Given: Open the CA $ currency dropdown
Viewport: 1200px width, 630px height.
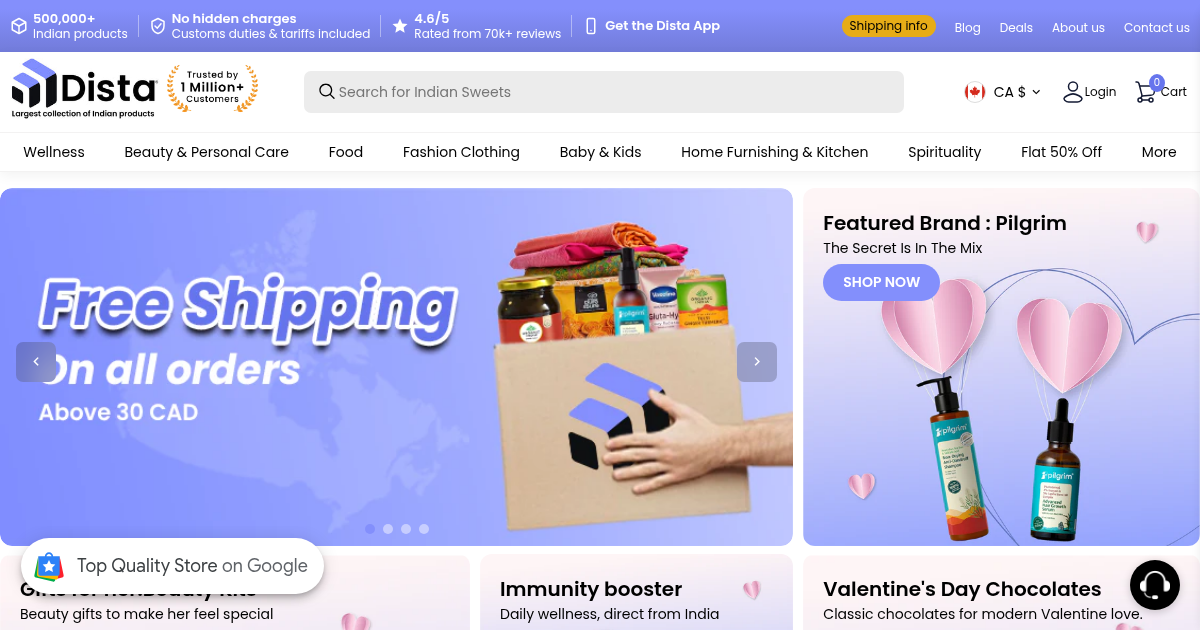Looking at the screenshot, I should point(1003,92).
